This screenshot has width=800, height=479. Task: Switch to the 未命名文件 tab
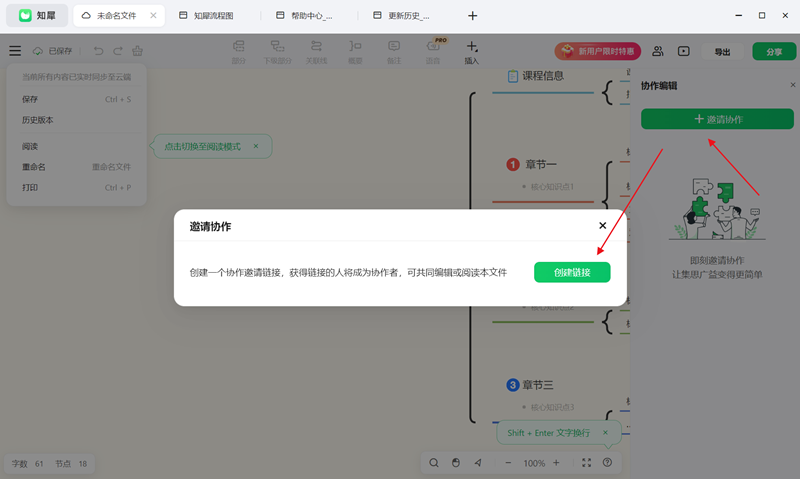117,16
